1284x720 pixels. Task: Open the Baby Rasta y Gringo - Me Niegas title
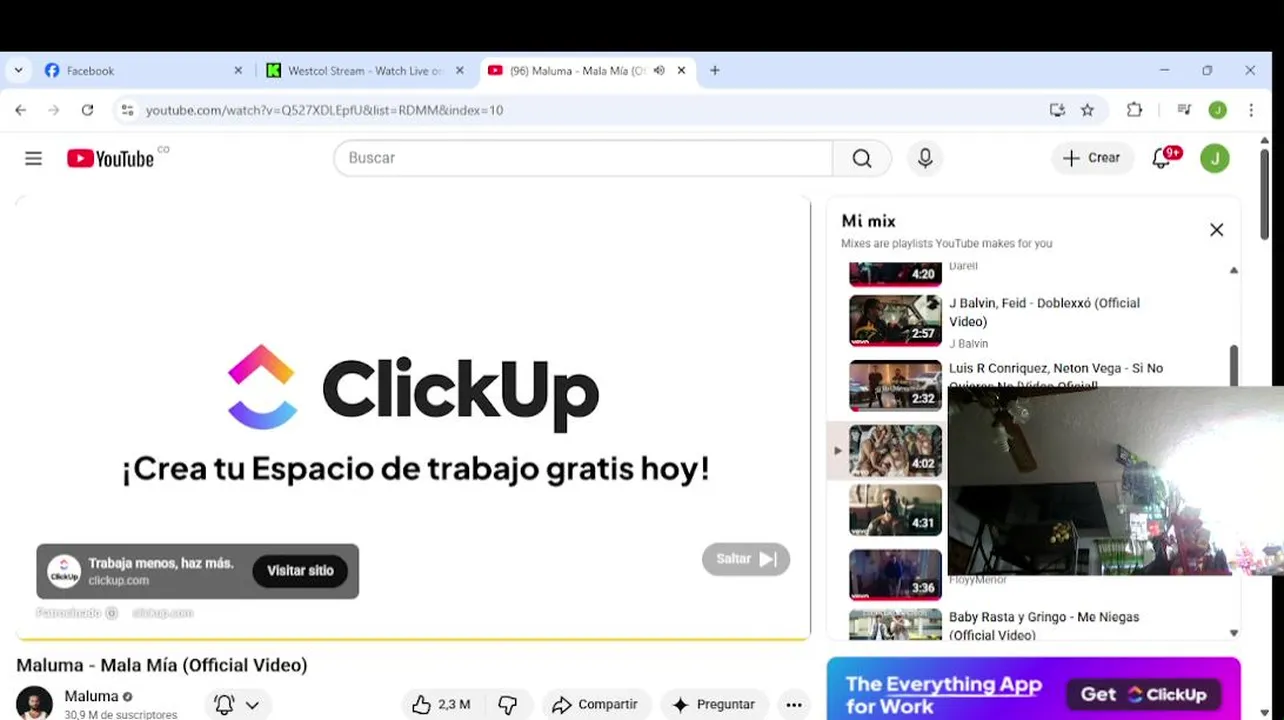coord(1044,626)
